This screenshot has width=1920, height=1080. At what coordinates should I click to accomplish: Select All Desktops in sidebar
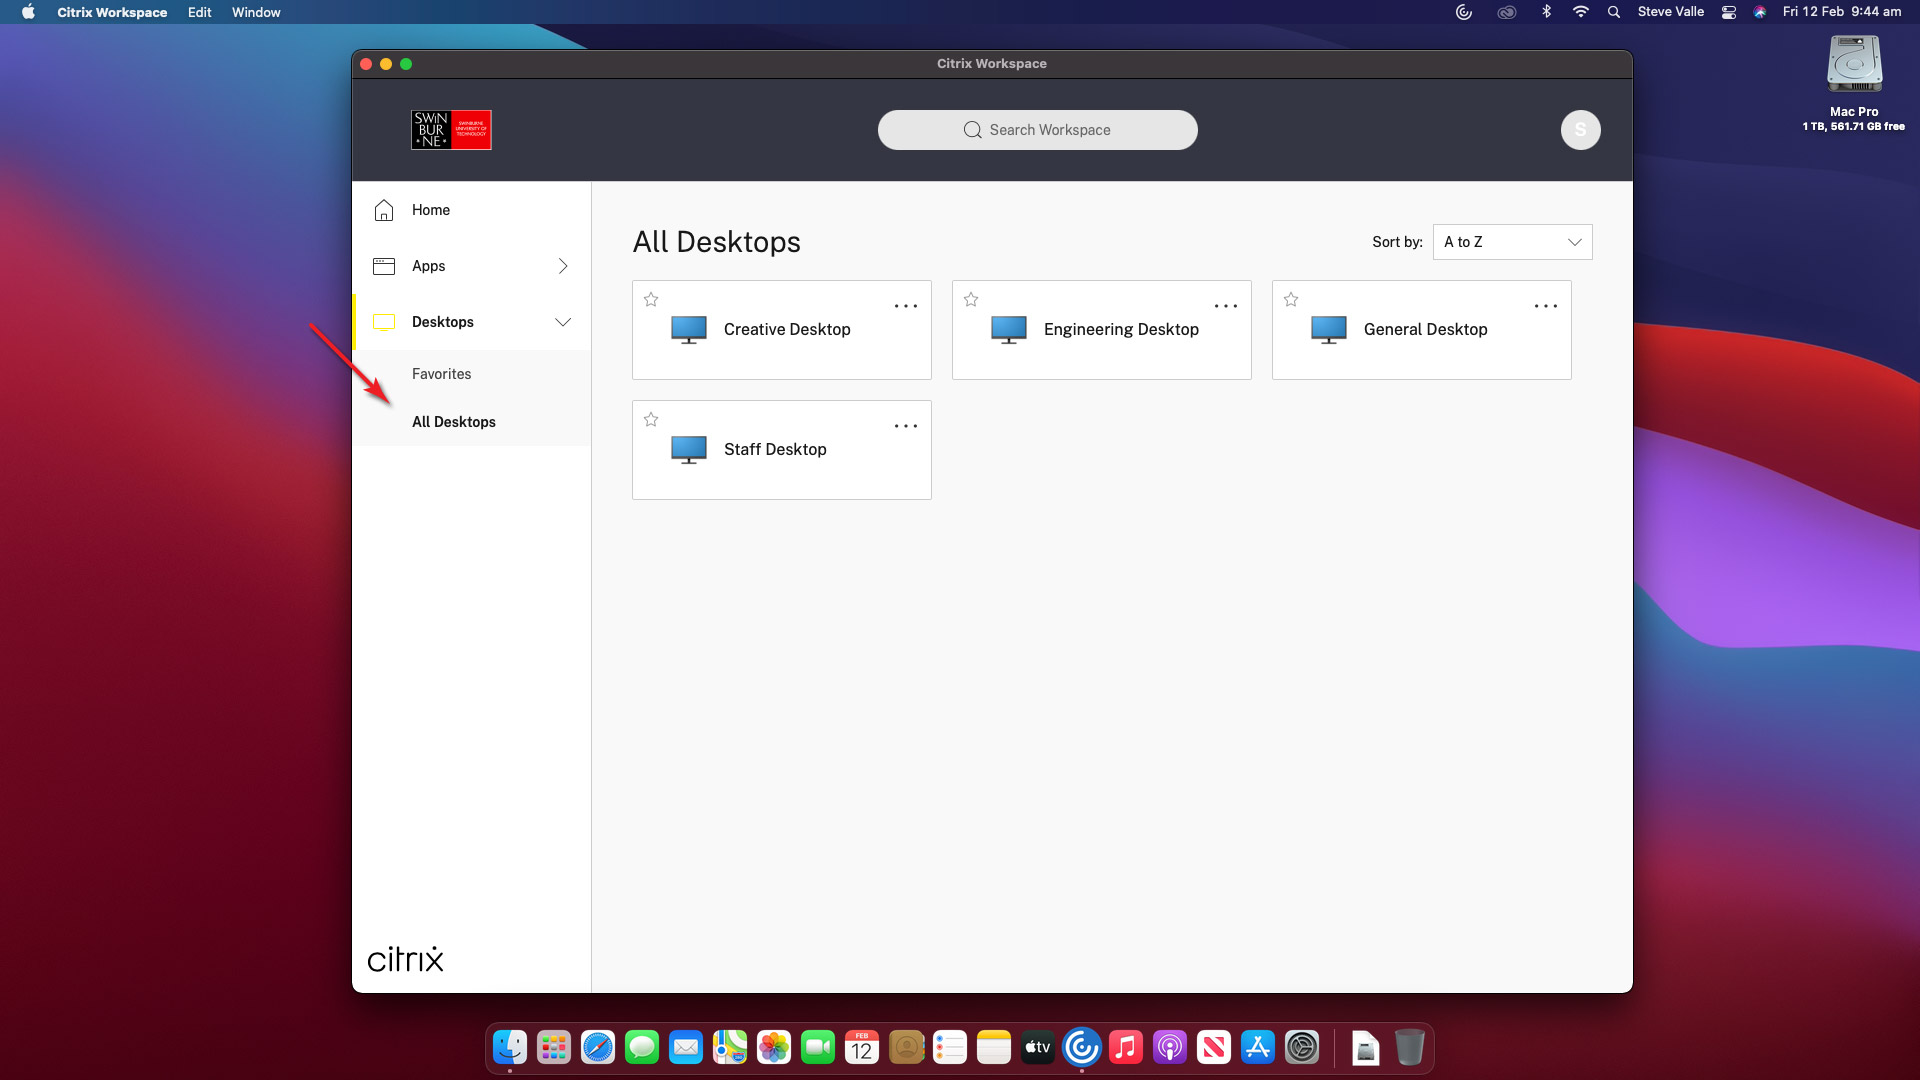(454, 422)
